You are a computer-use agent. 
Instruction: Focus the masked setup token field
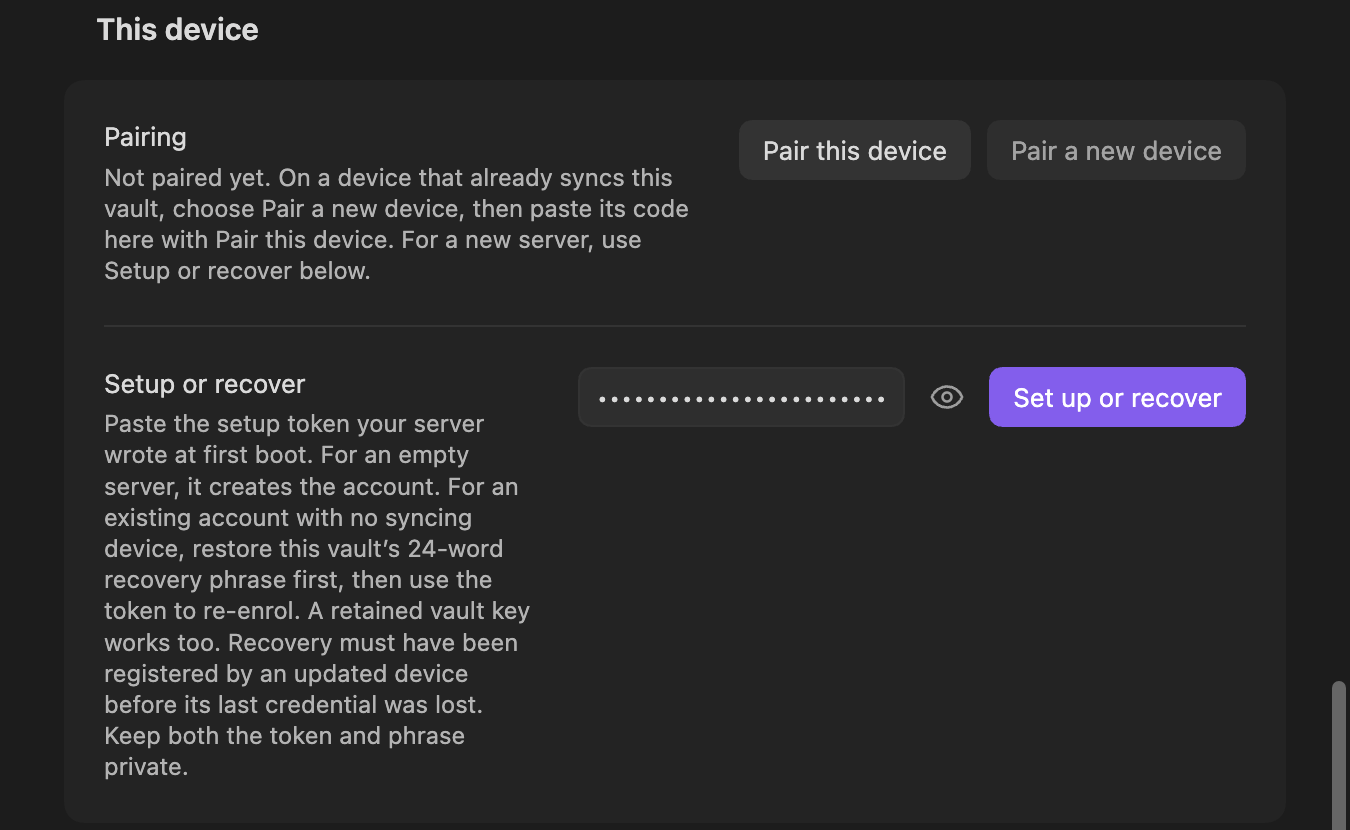tap(741, 397)
